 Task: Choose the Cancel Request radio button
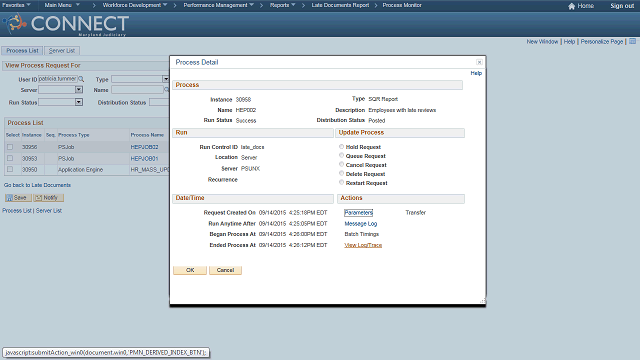[341, 164]
